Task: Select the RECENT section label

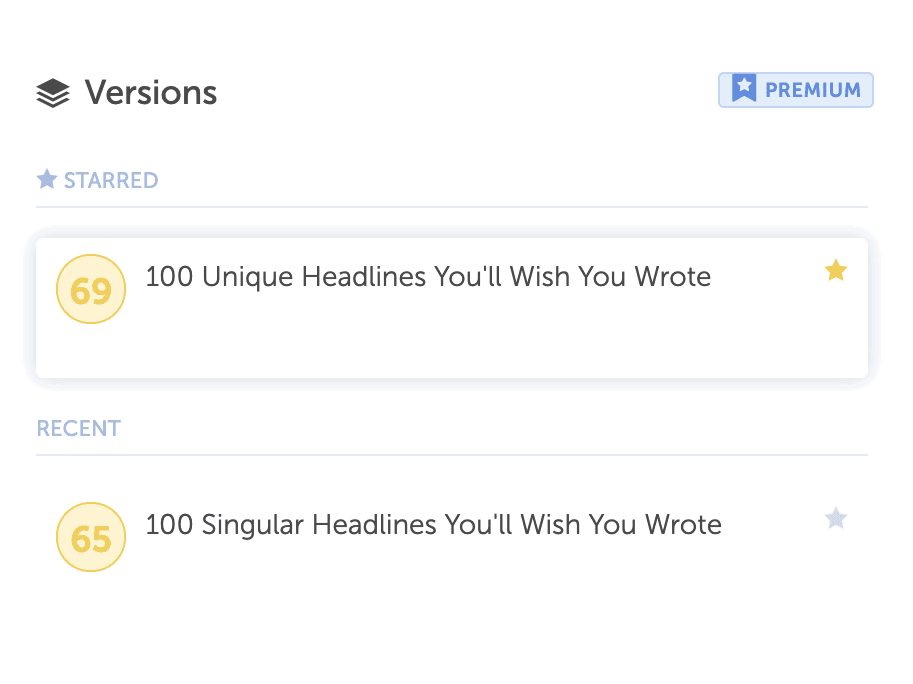Action: click(79, 428)
